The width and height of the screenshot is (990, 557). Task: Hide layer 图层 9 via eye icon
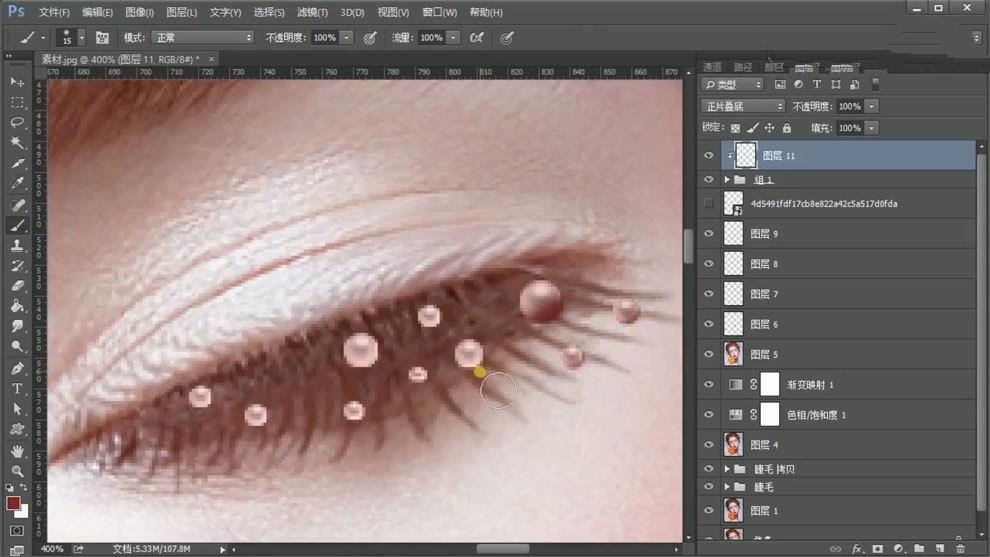709,234
